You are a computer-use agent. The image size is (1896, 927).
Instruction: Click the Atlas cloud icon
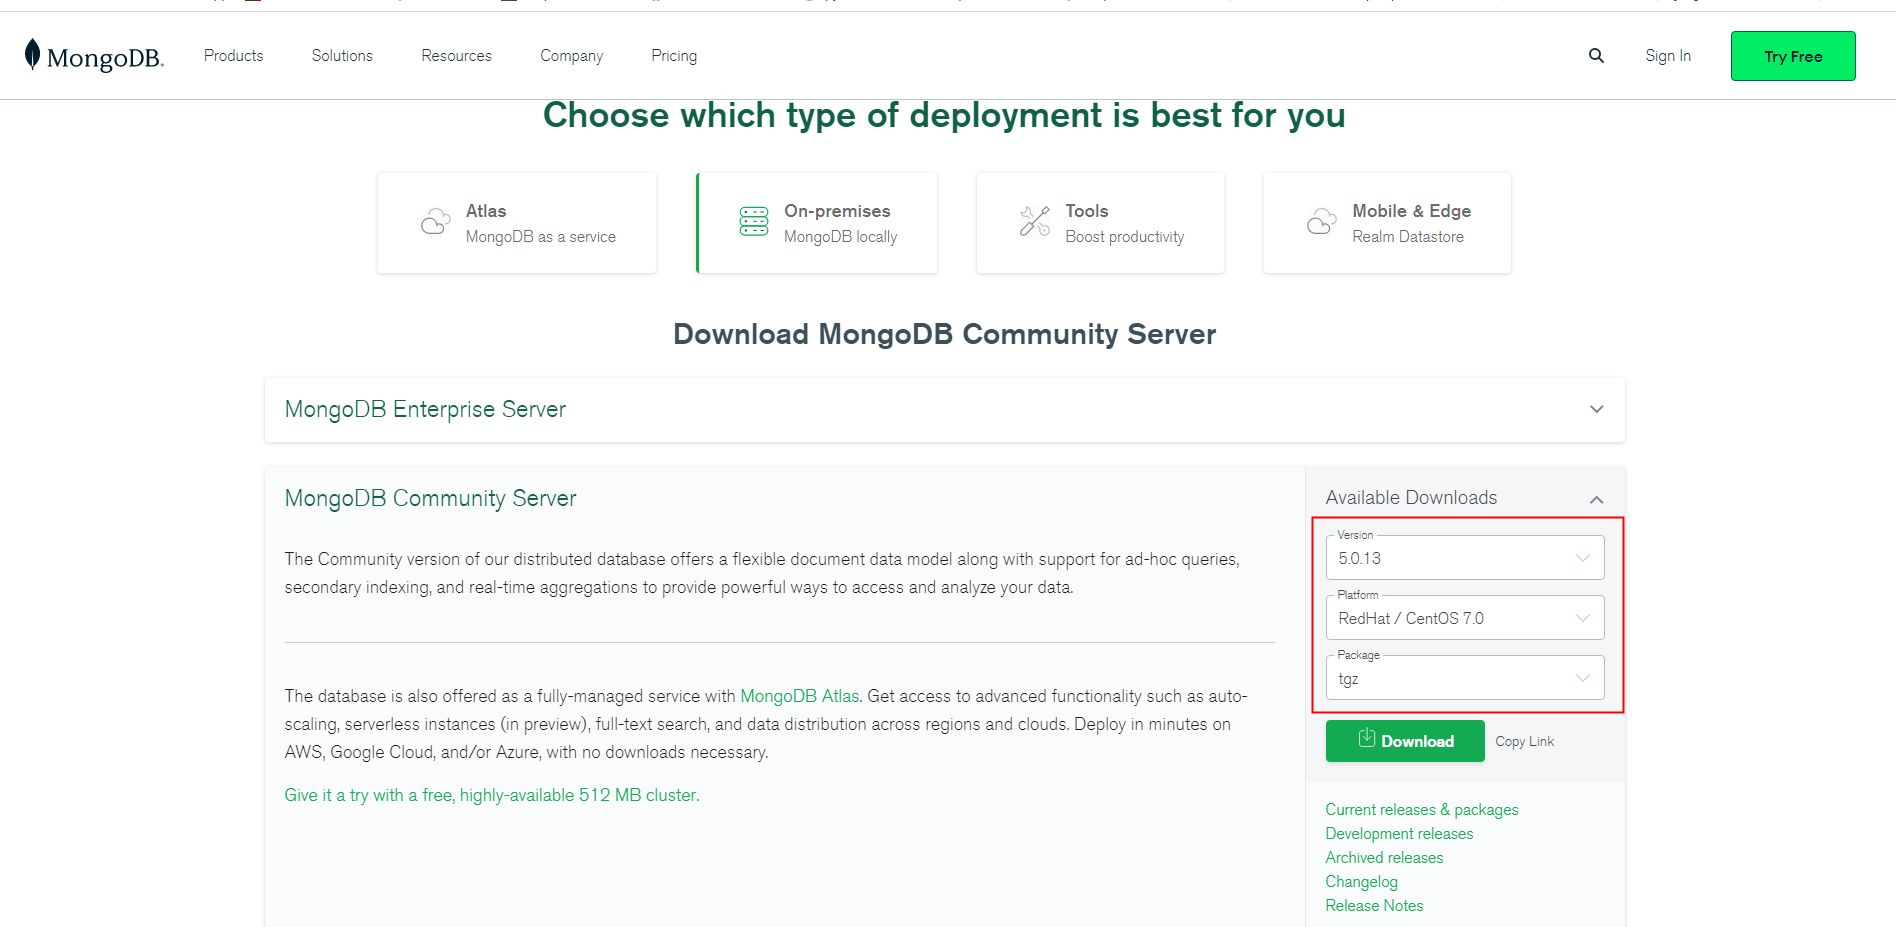436,222
